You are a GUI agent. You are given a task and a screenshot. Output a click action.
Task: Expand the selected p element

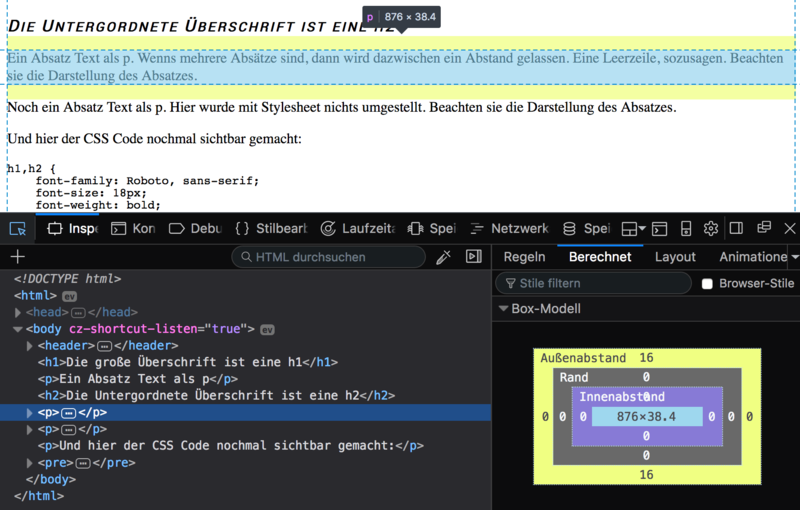[30, 413]
